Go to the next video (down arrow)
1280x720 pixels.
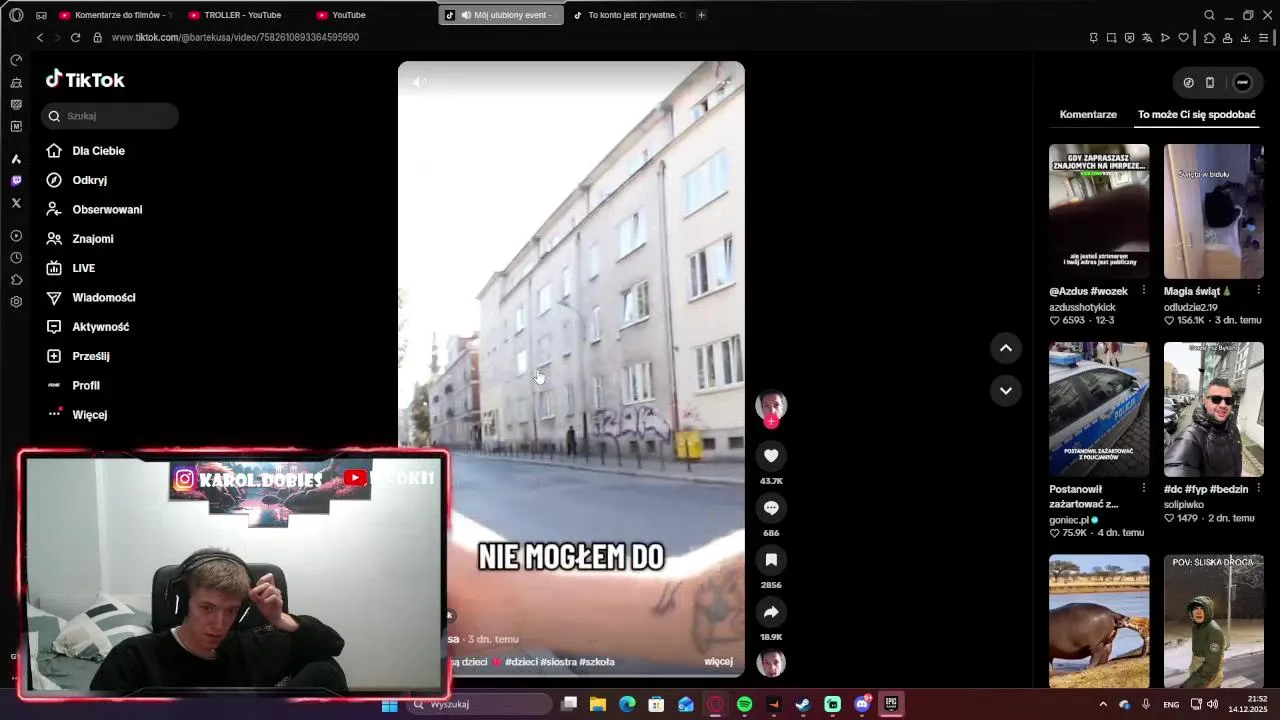1006,390
